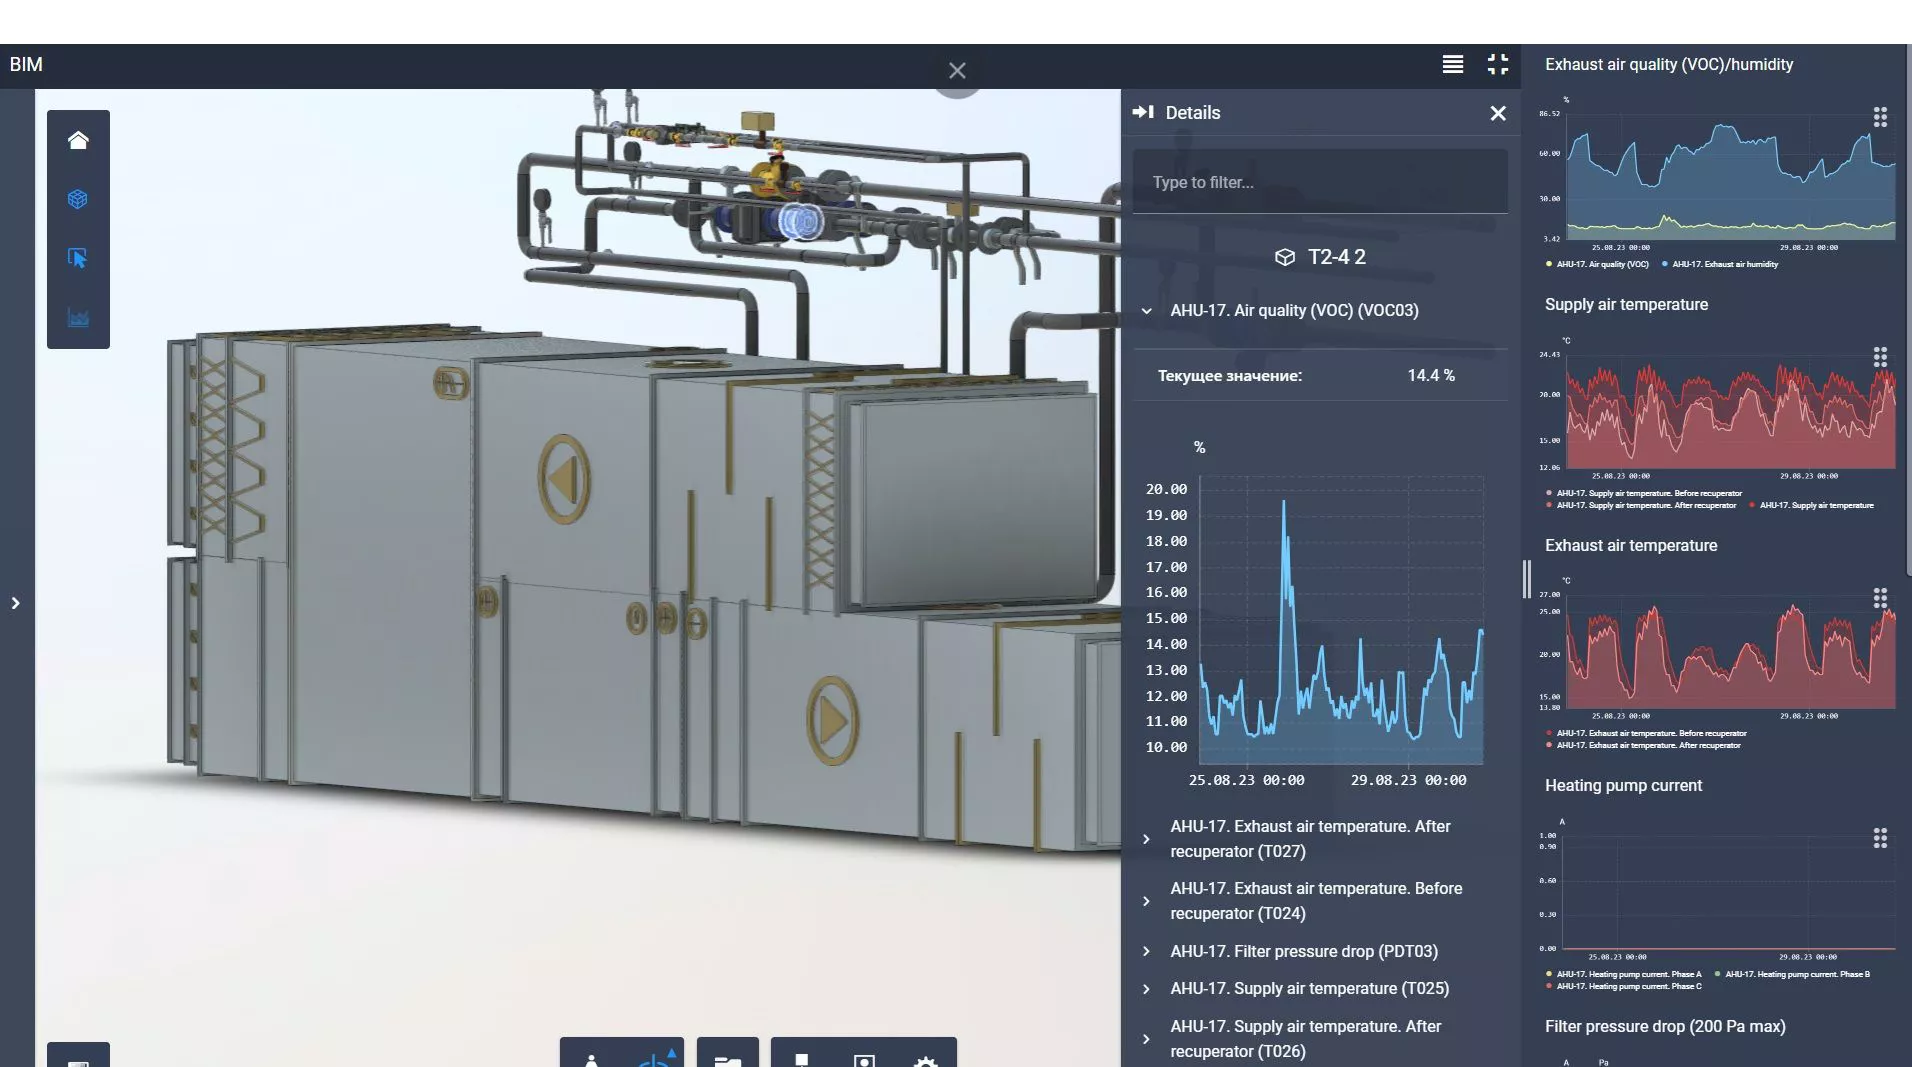Open grip menu of Exhaust air temperature chart
1912x1067 pixels.
pos(1880,598)
